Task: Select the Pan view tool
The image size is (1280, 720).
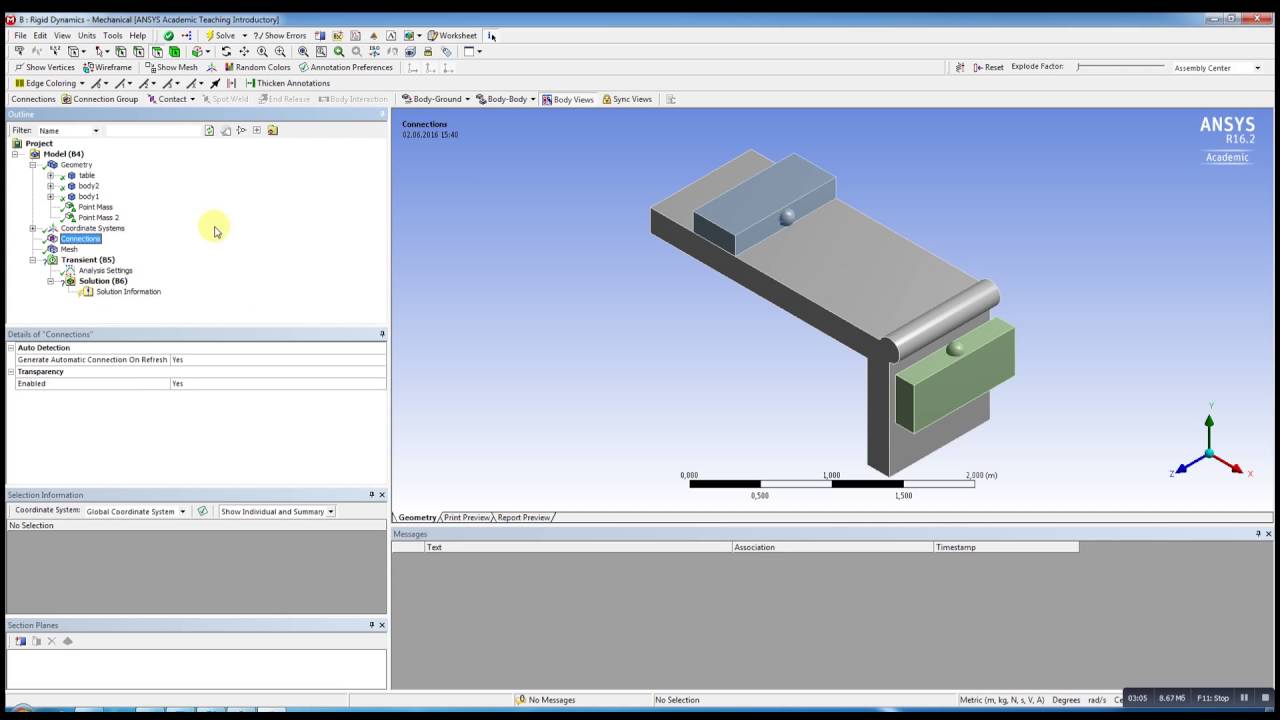Action: click(244, 52)
